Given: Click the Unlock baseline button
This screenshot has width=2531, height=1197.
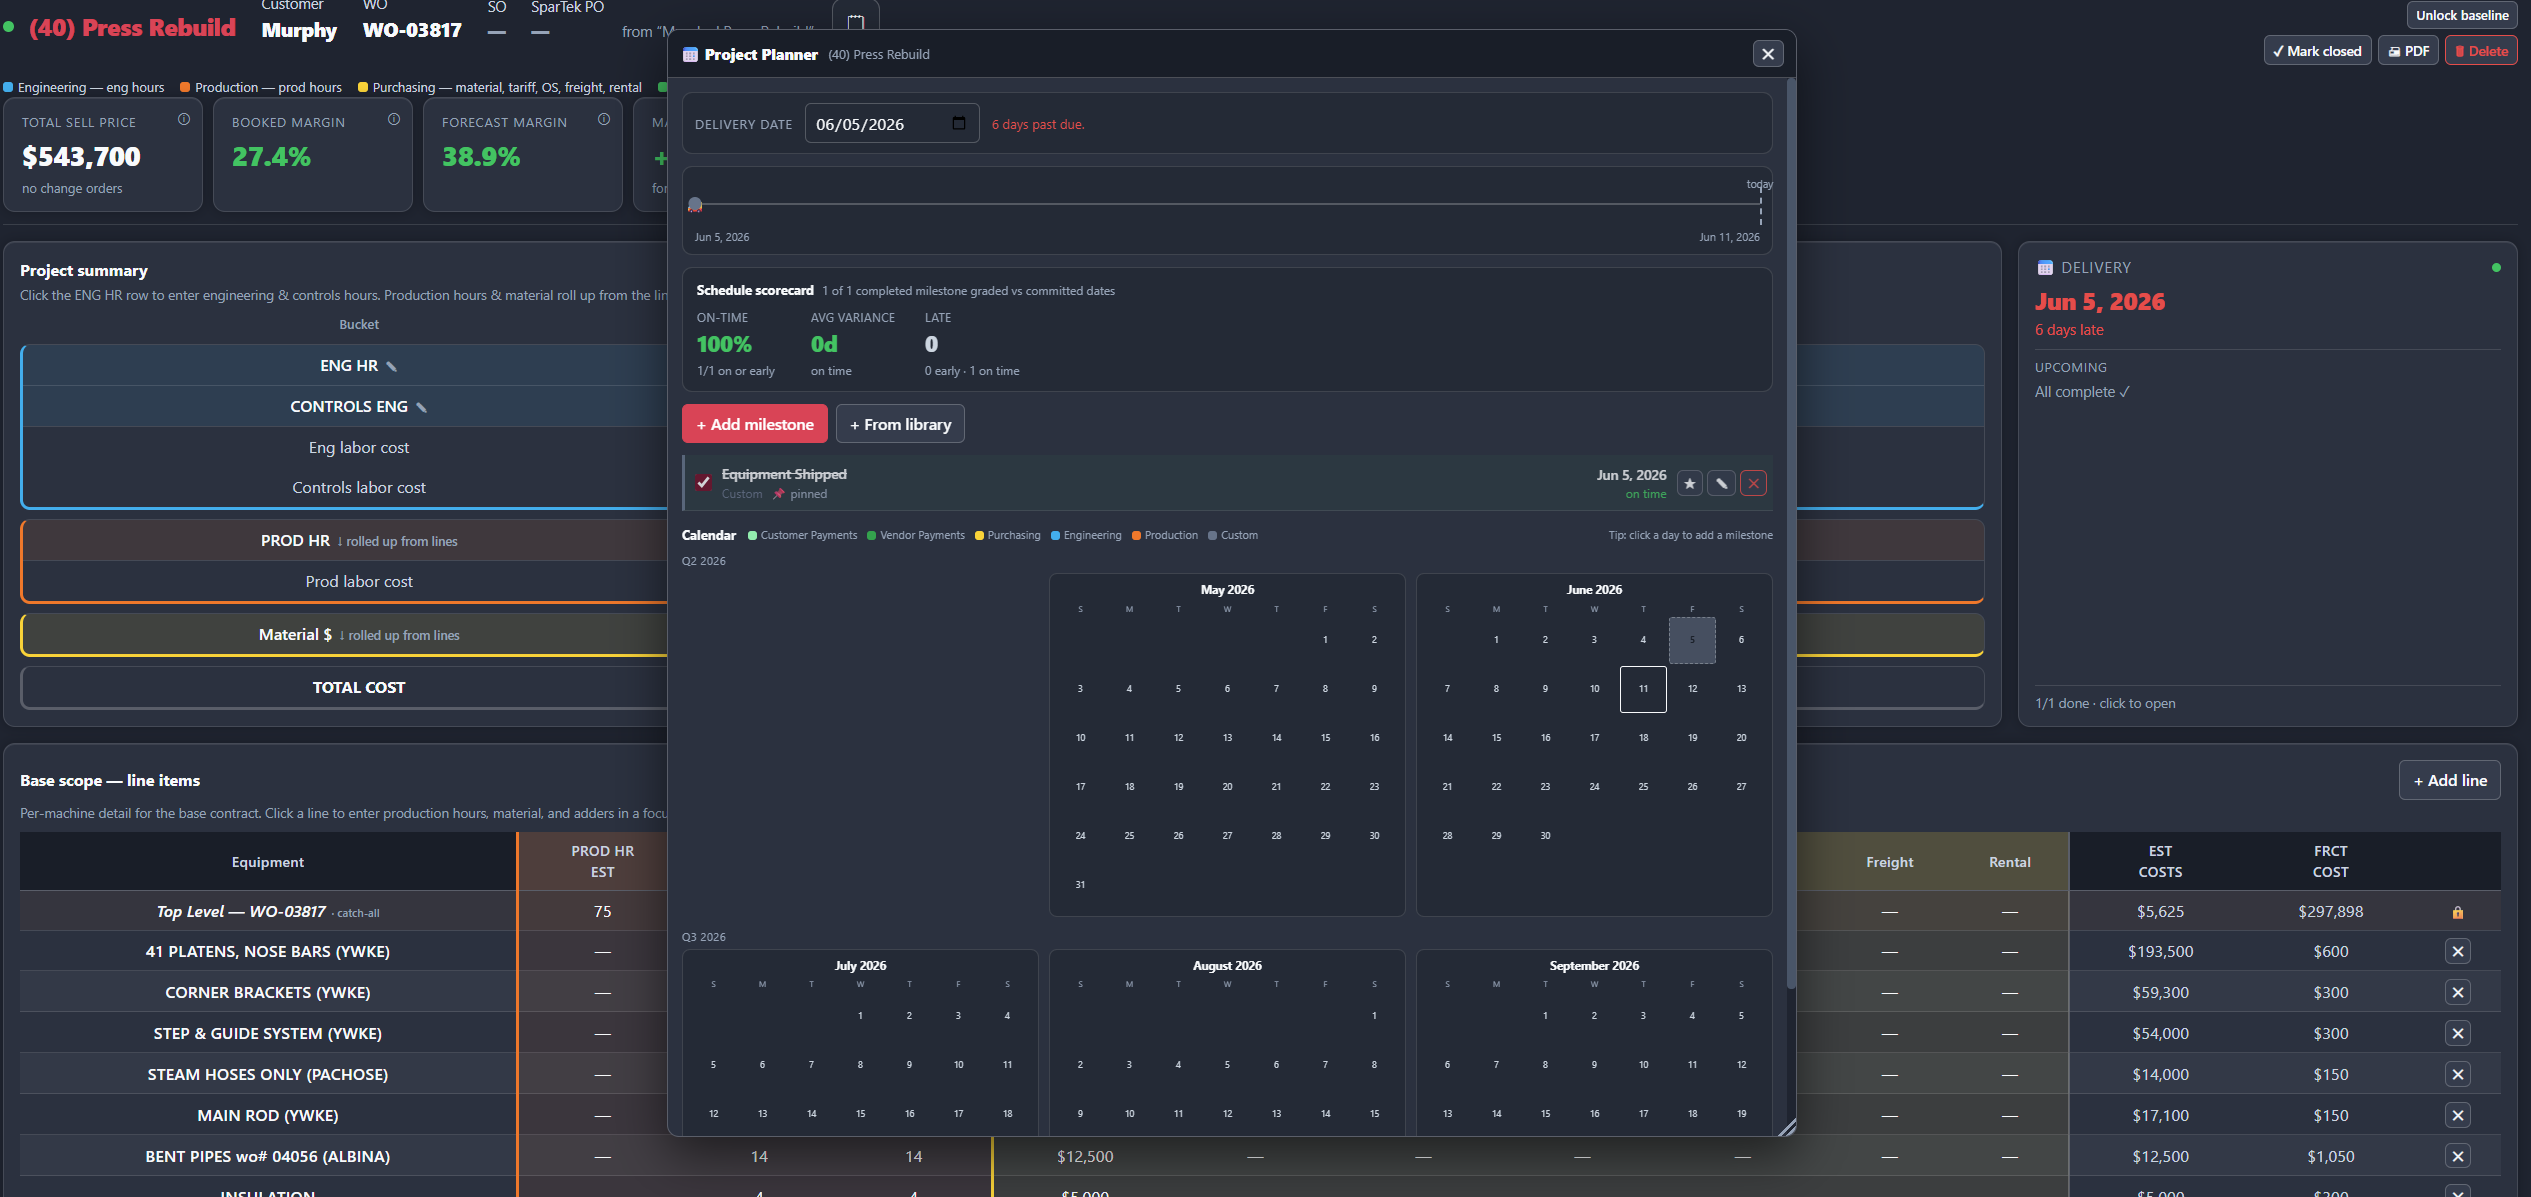Looking at the screenshot, I should tap(2462, 15).
